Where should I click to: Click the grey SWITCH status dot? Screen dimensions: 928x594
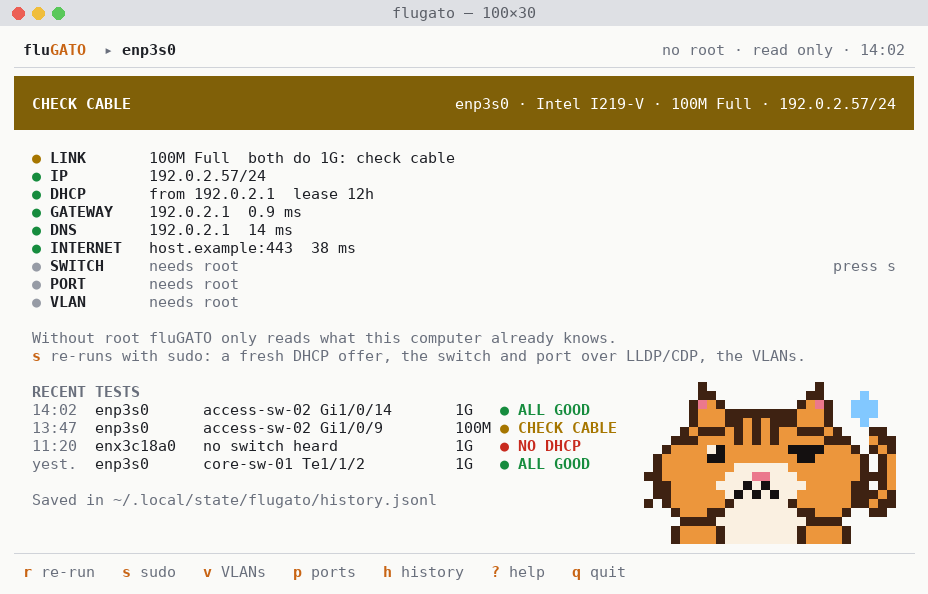tap(37, 267)
